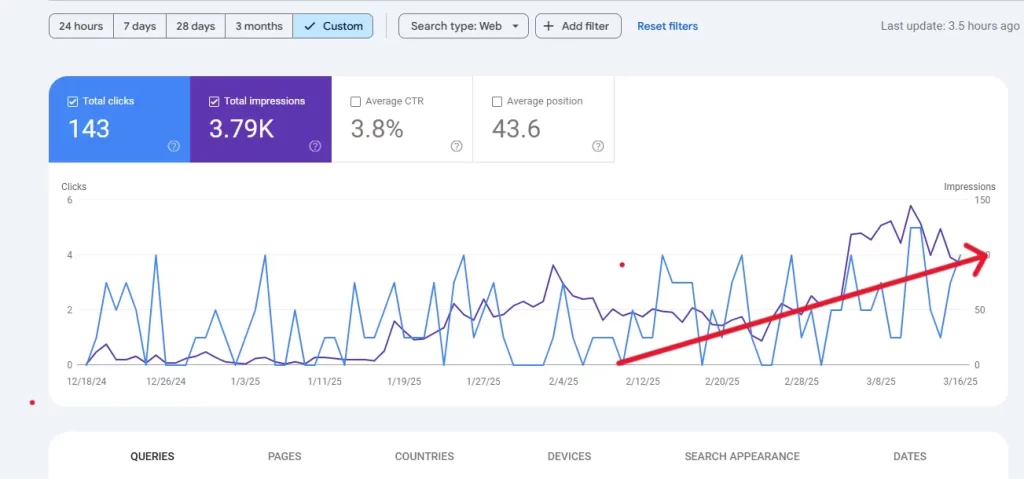Choose the 3 months date range
1024x479 pixels.
tap(259, 26)
